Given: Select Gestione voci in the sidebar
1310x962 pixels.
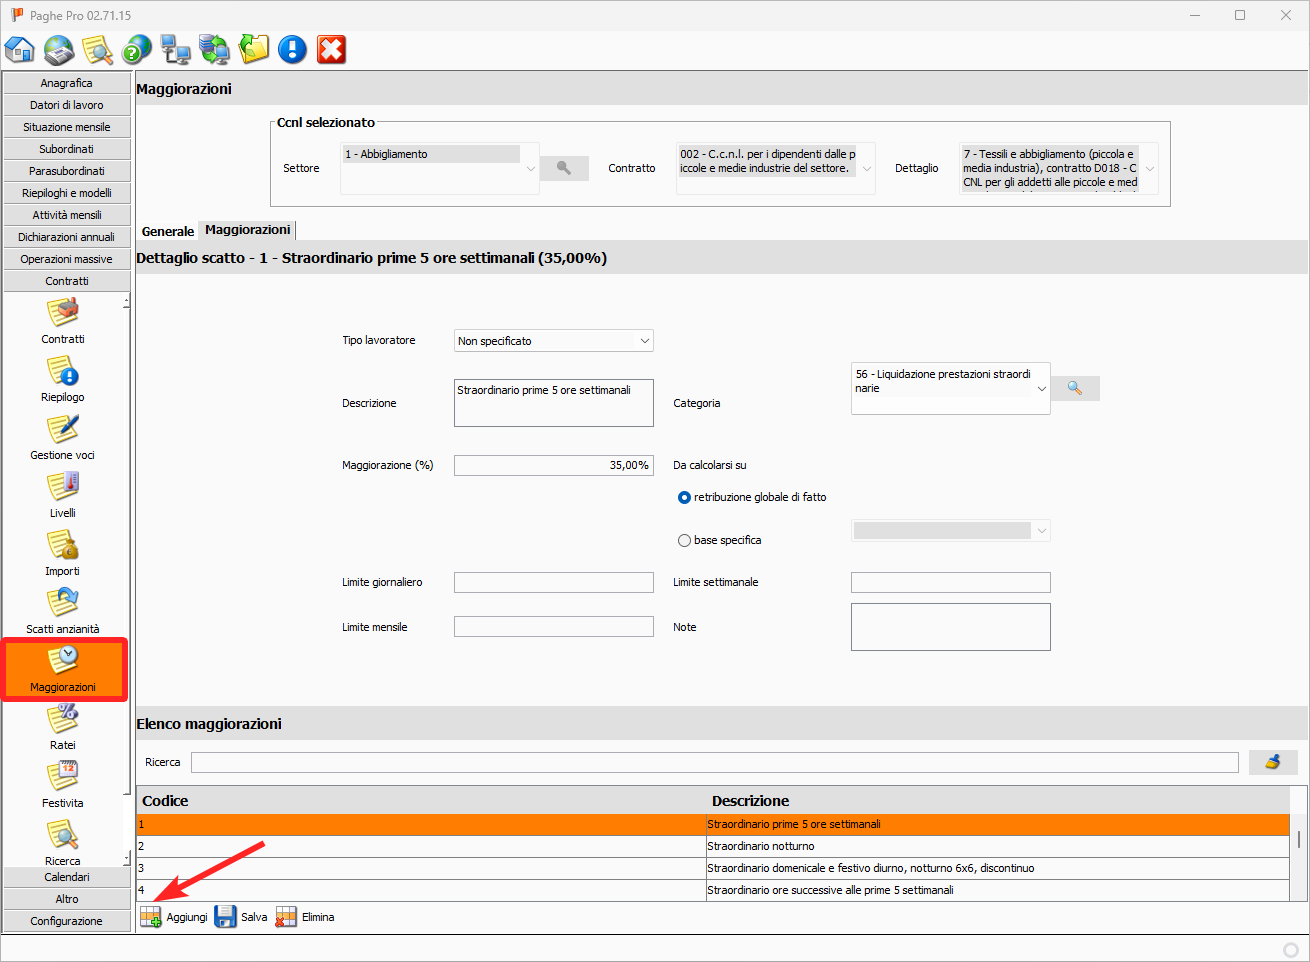Looking at the screenshot, I should point(63,436).
